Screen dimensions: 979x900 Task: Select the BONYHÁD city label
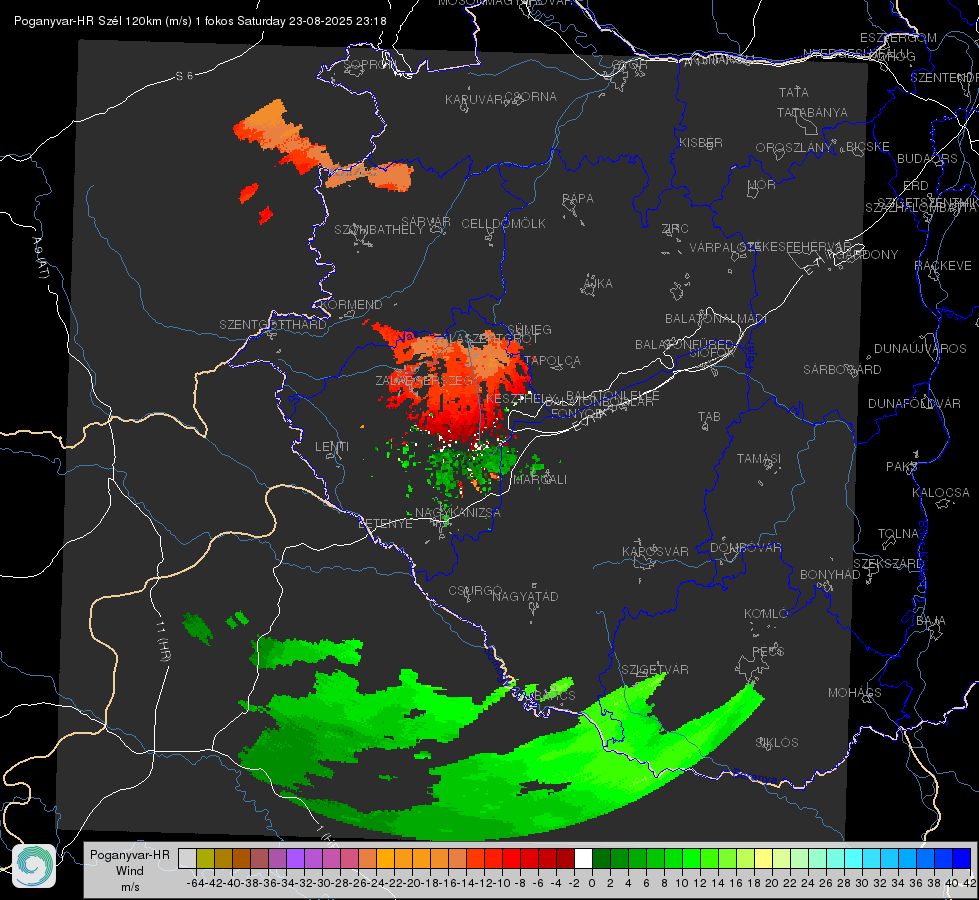click(x=830, y=575)
